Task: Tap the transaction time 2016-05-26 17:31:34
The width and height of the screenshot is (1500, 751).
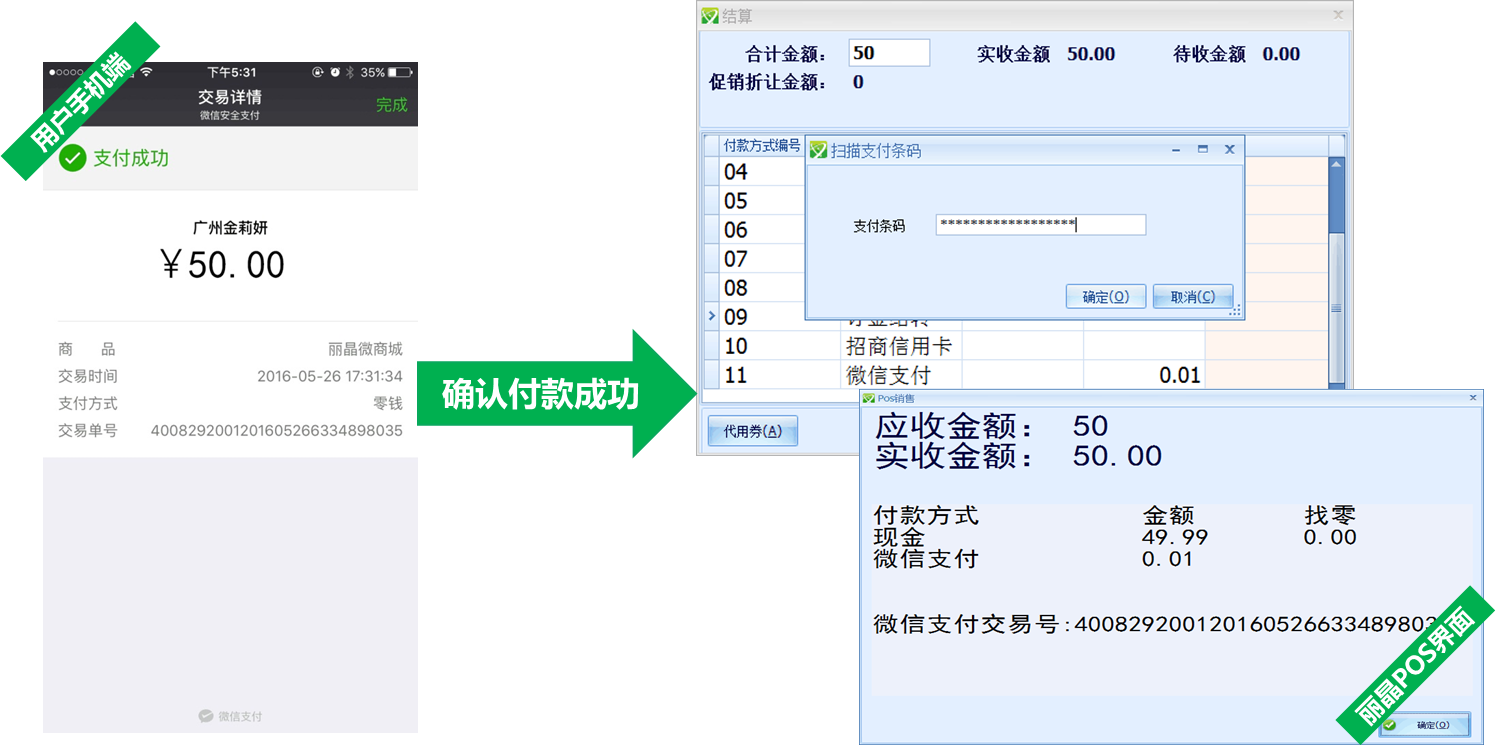Action: [330, 377]
